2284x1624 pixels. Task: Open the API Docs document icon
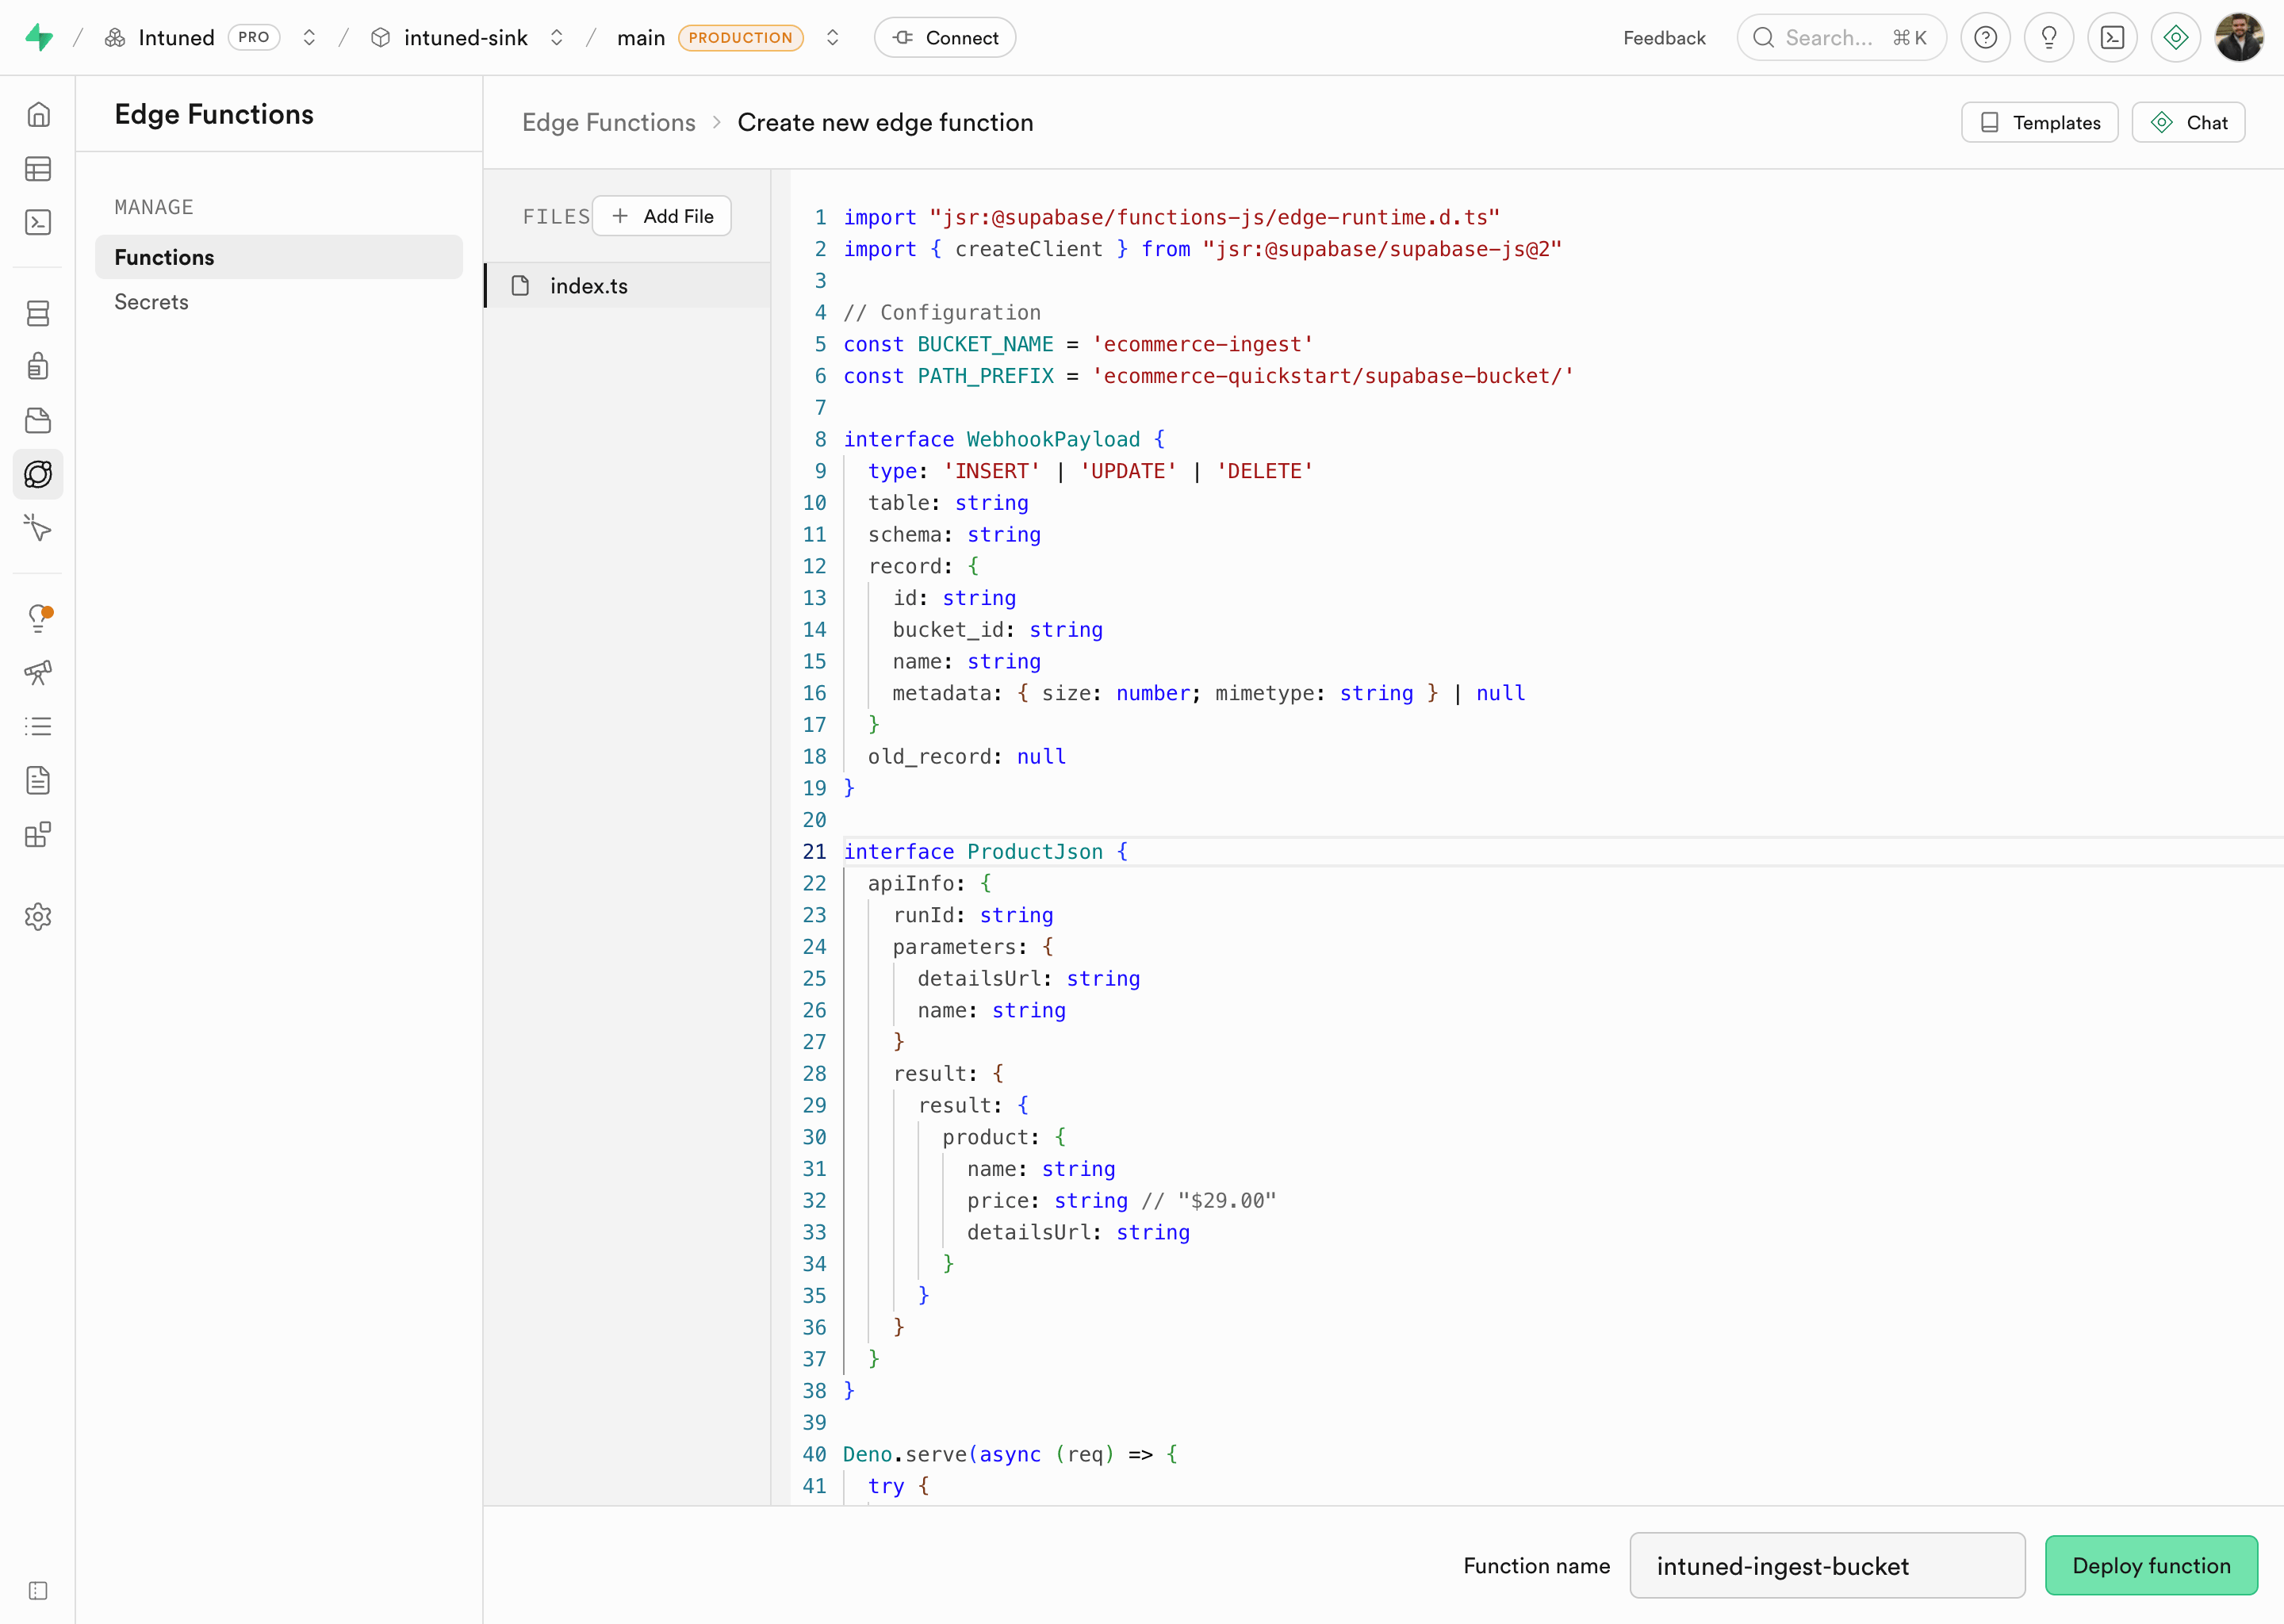click(x=38, y=780)
